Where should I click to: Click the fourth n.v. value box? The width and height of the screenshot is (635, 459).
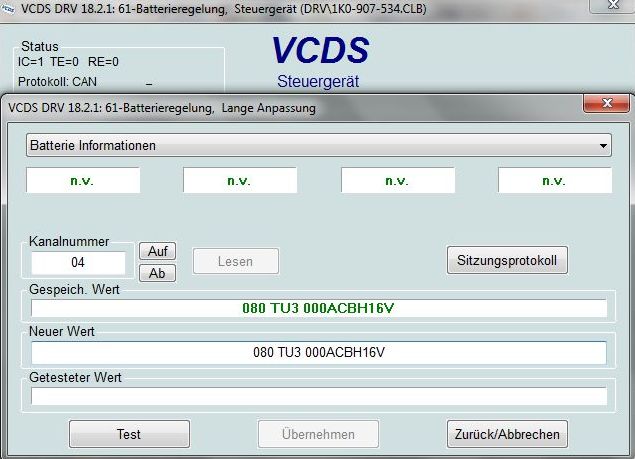click(555, 180)
